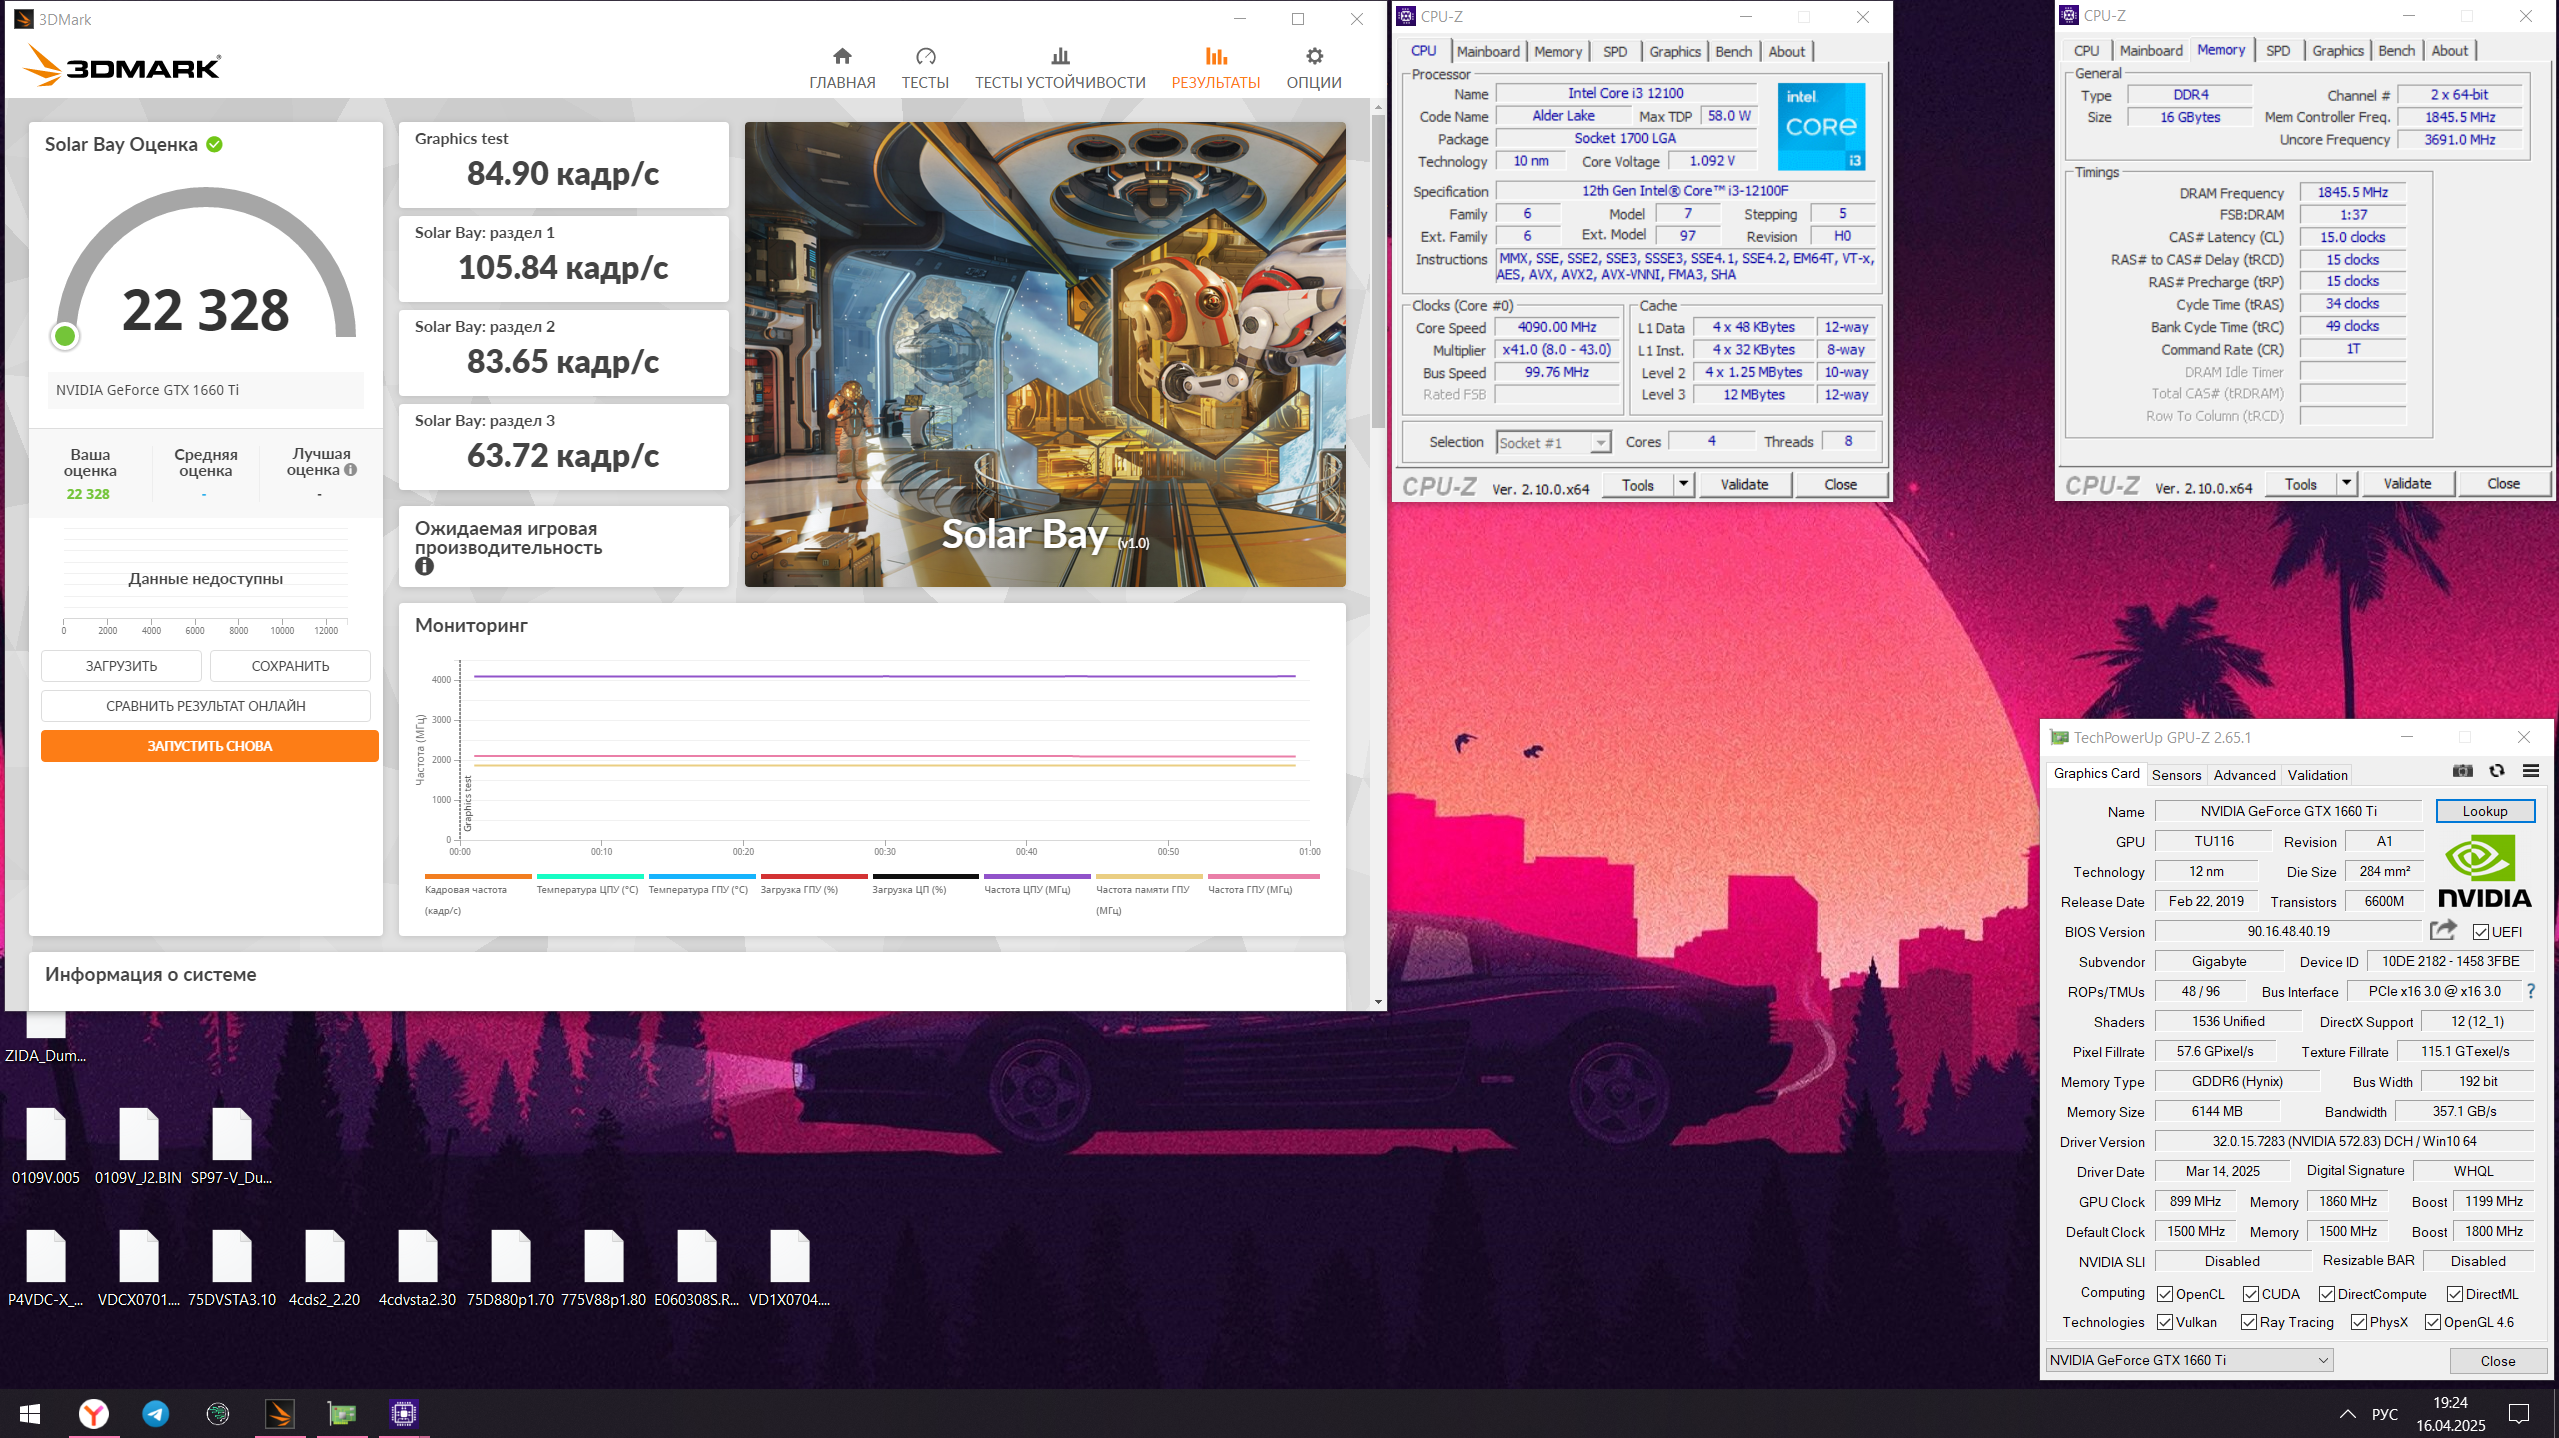
Task: Toggle CUDA checkbox in GPU-Z
Action: pyautogui.click(x=2251, y=1294)
